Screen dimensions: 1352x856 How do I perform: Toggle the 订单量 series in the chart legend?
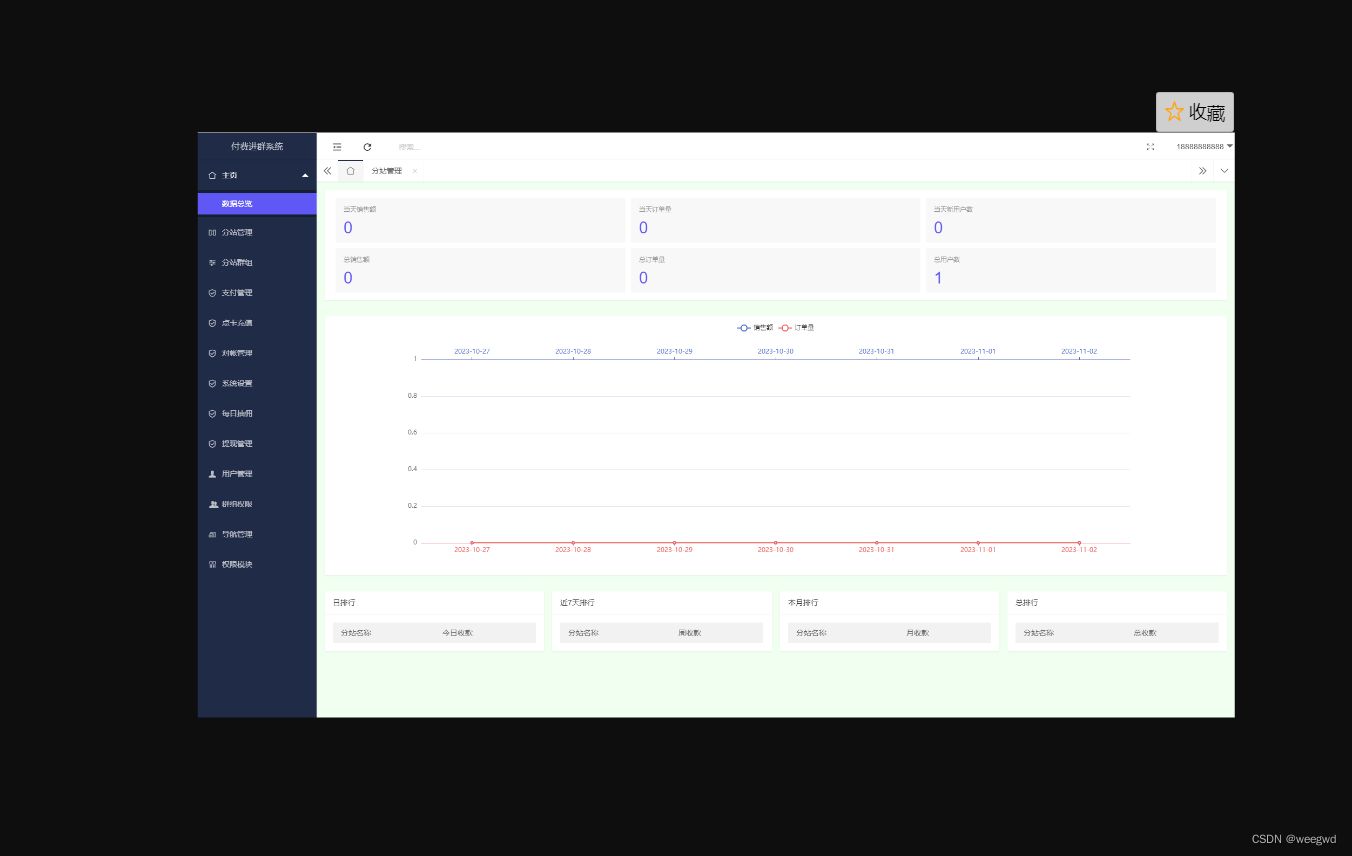pyautogui.click(x=799, y=327)
